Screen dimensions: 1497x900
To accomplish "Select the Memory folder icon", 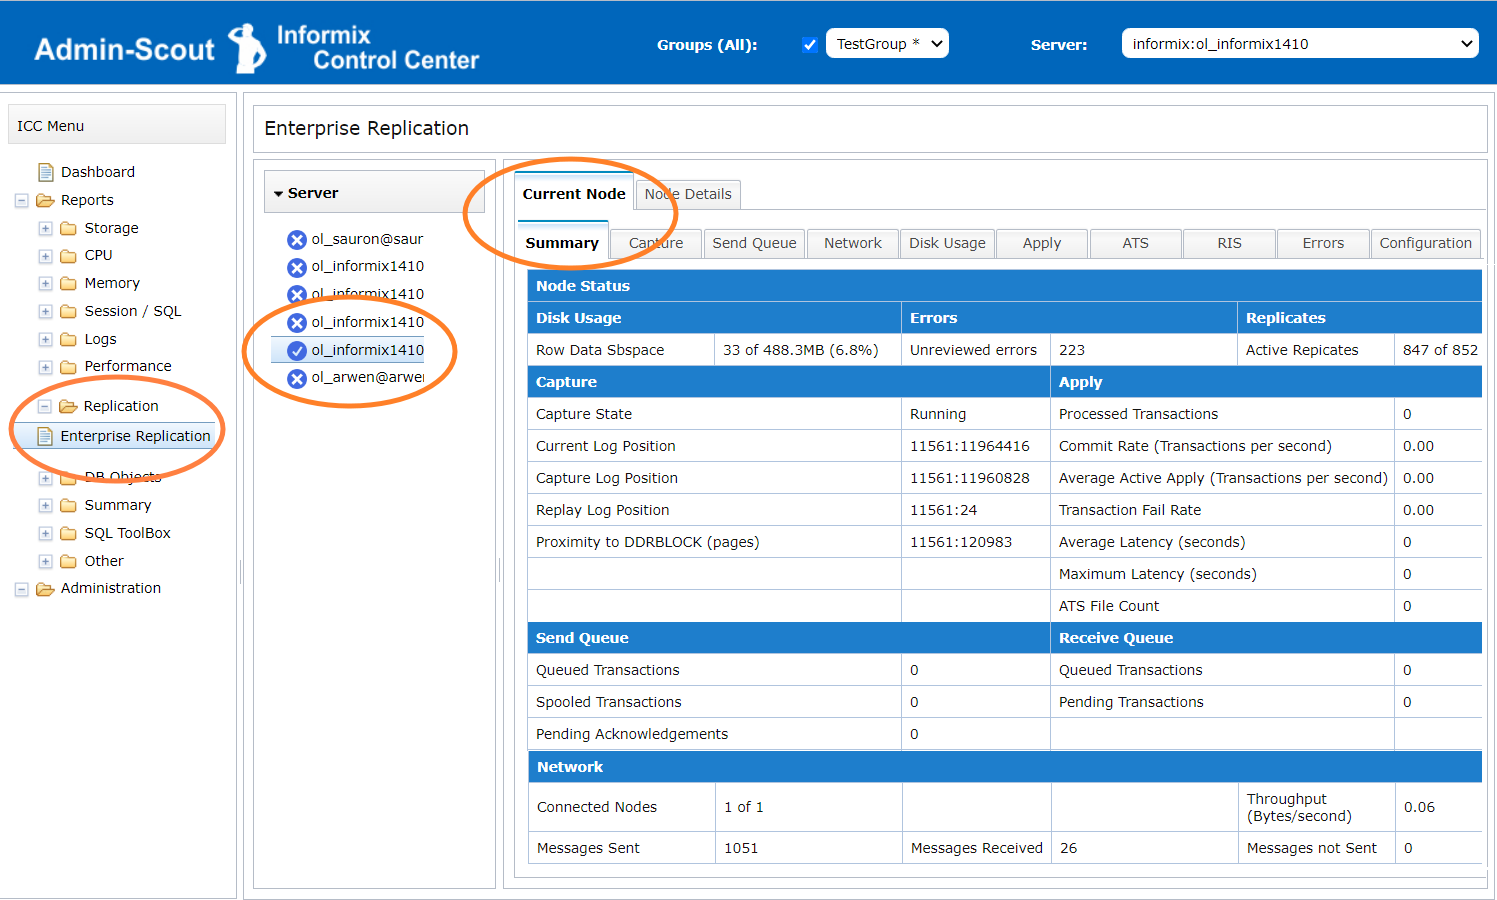I will (68, 283).
